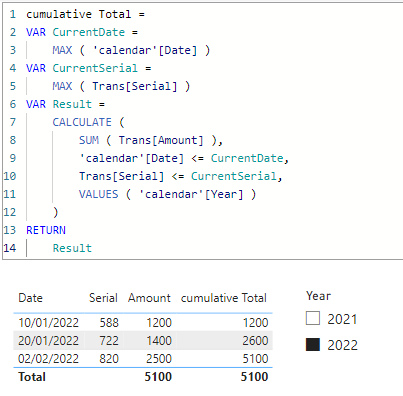
Task: Uncheck the 2022 year slicer checkbox
Action: pos(313,344)
